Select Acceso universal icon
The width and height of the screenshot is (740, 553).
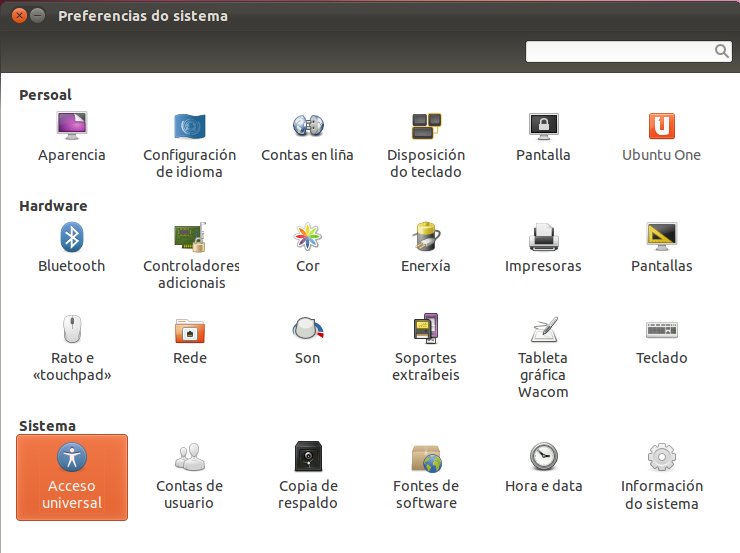pyautogui.click(x=72, y=477)
